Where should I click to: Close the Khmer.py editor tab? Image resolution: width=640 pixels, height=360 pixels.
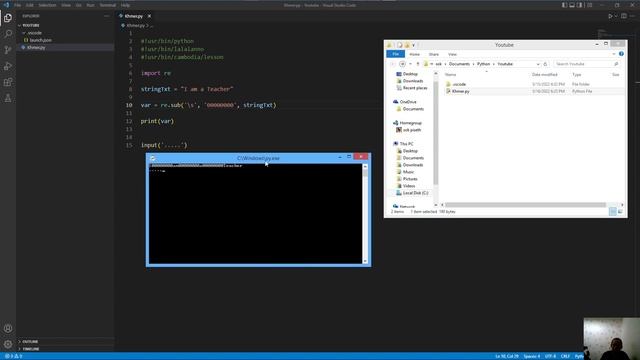(x=149, y=16)
